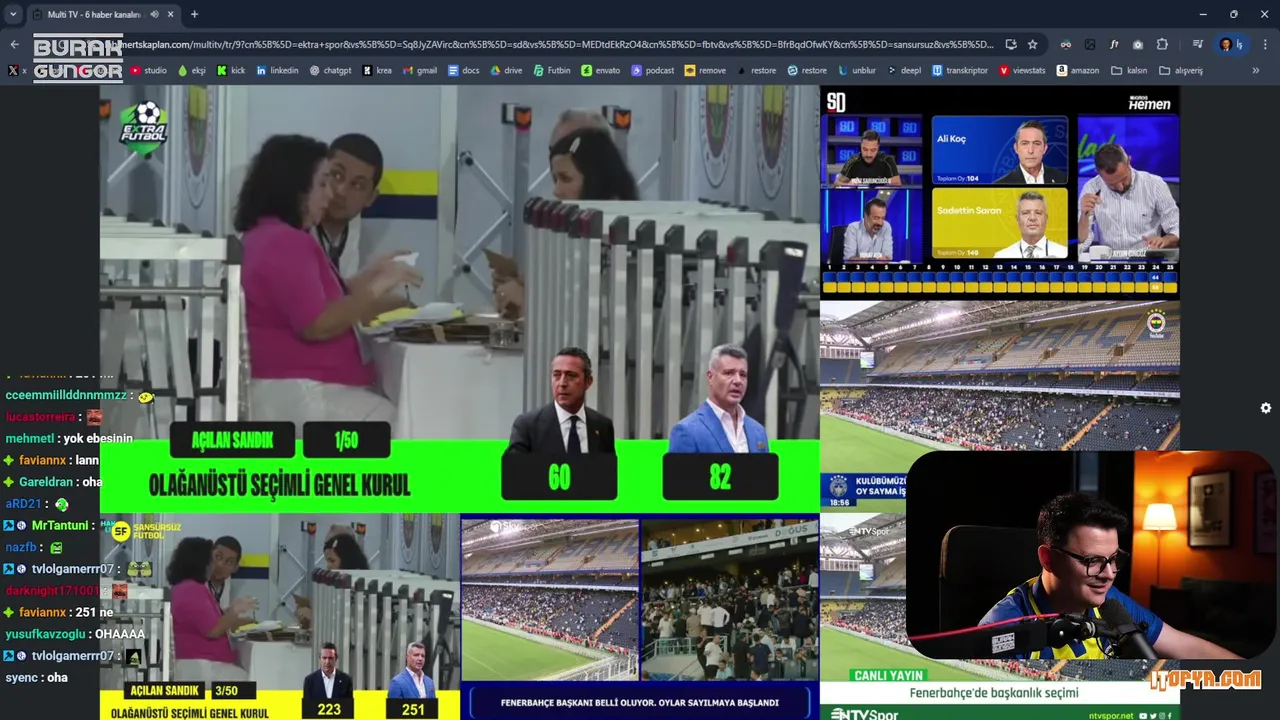
Task: Go back with the browser back arrow
Action: pos(14,44)
